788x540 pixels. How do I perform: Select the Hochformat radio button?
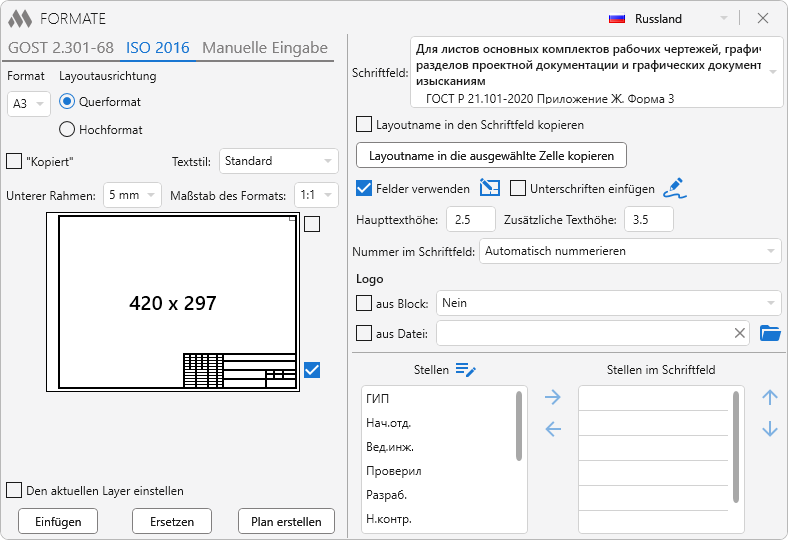pos(68,129)
